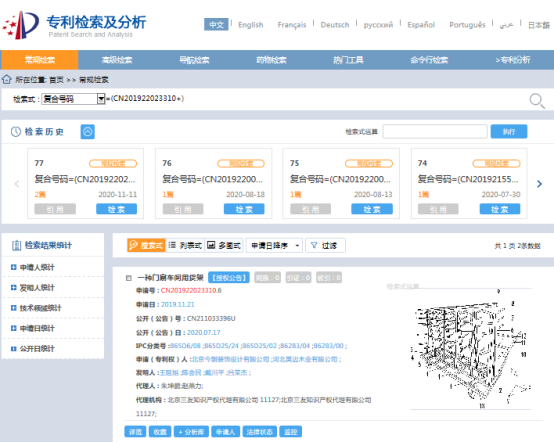
Task: Expand the 申请人统计 tree item
Action: (x=14, y=267)
